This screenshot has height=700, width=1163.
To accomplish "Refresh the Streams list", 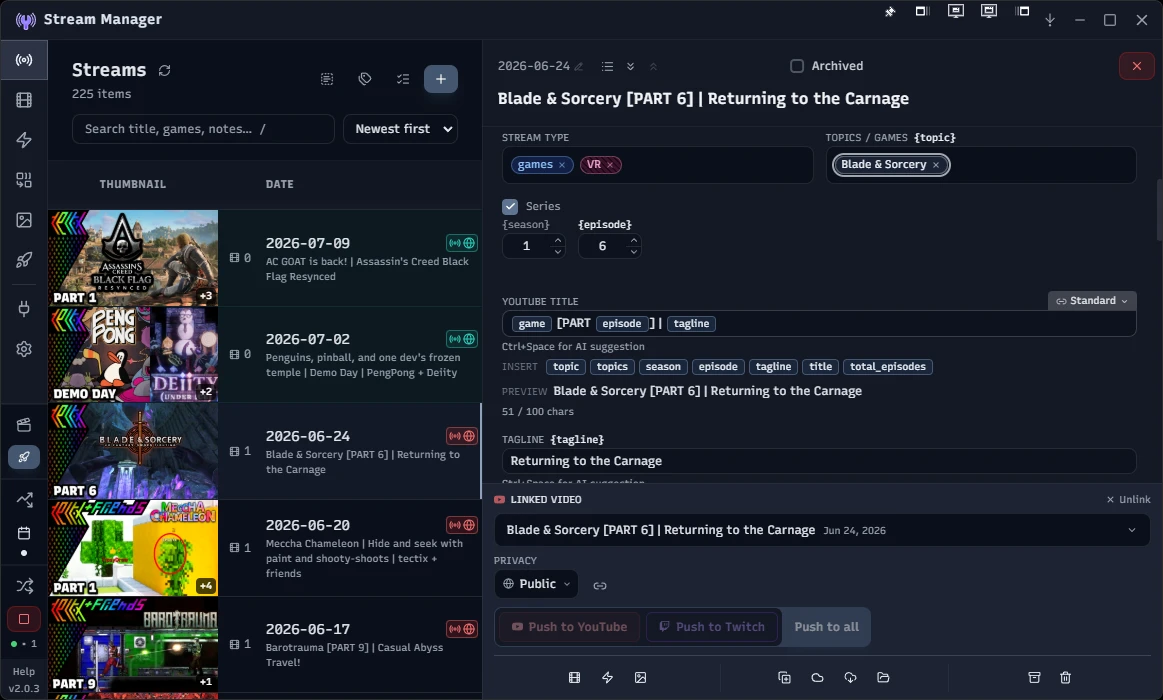I will (165, 70).
